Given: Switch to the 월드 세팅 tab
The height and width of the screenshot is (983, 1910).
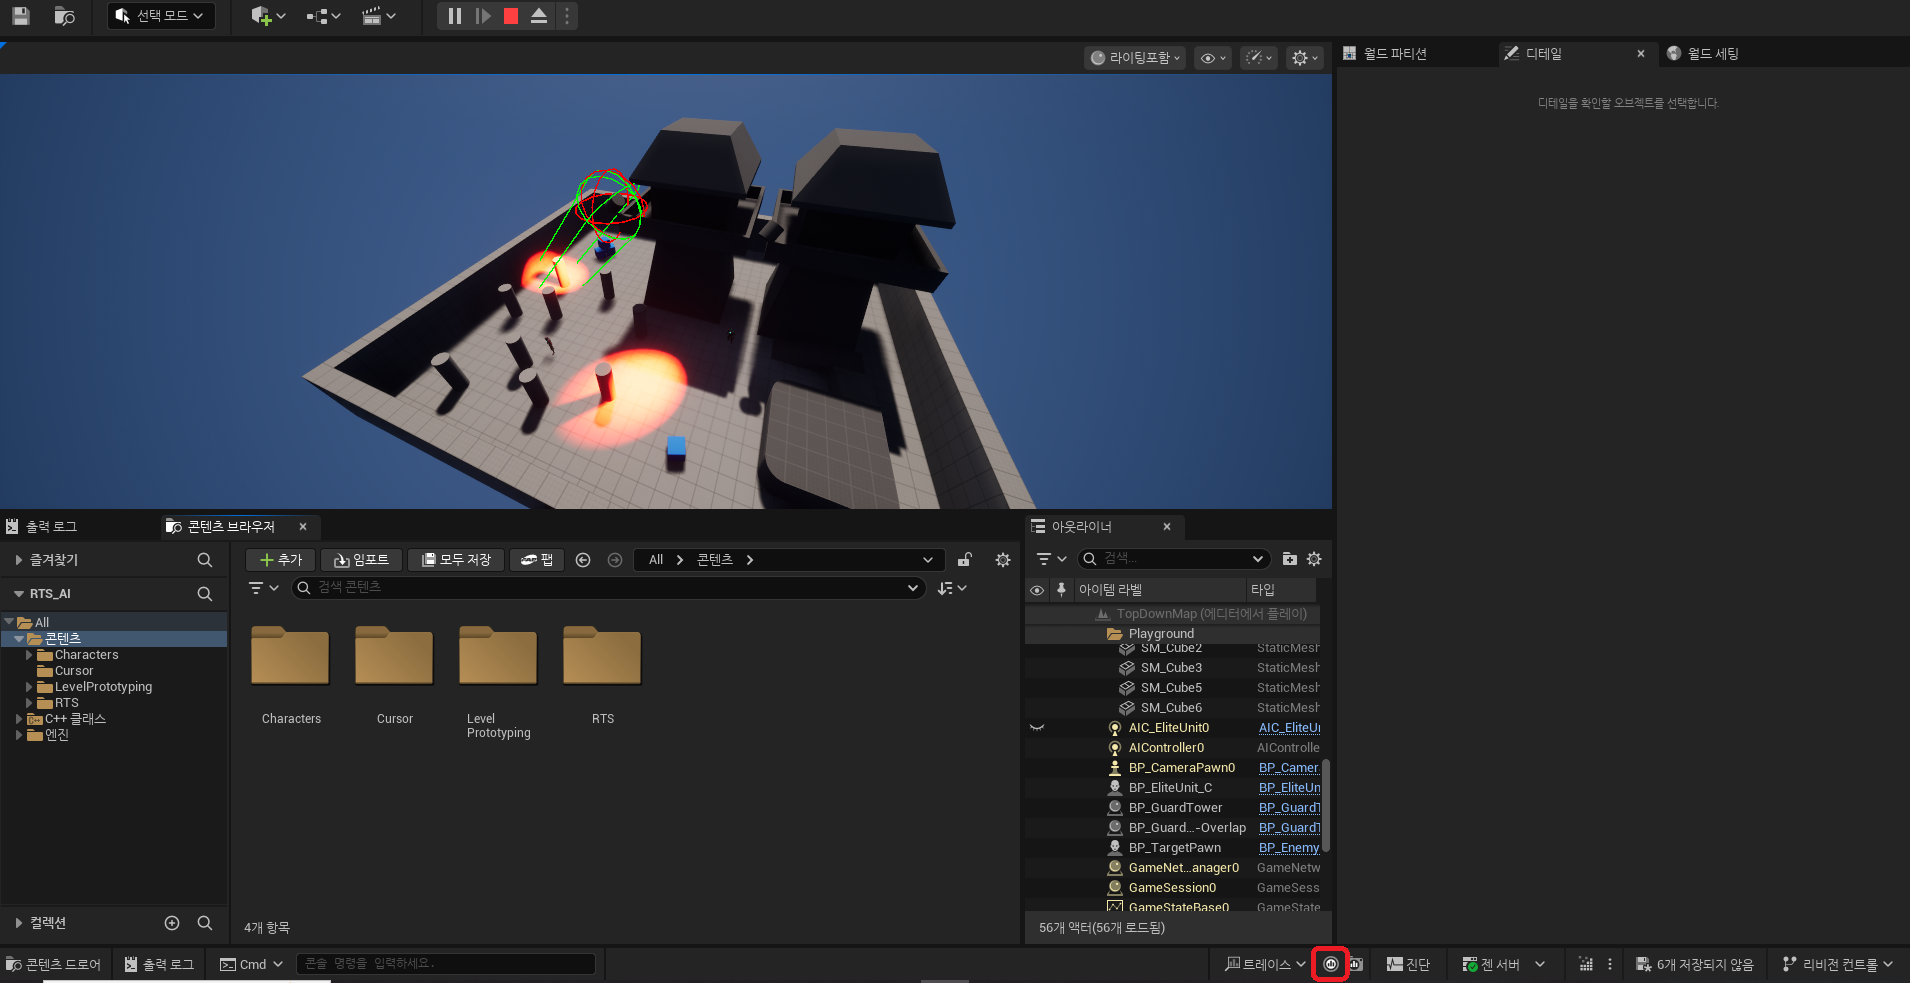Looking at the screenshot, I should point(1712,54).
